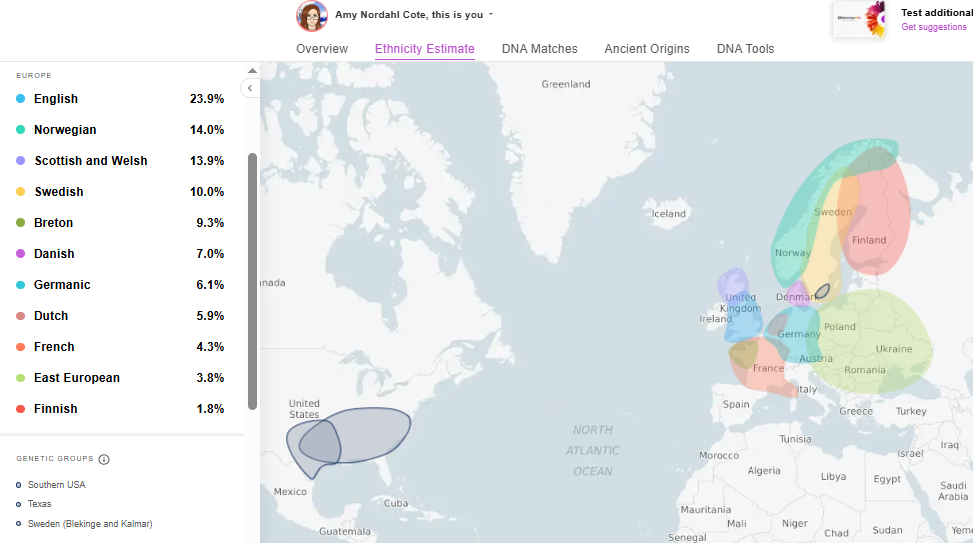Image resolution: width=973 pixels, height=543 pixels.
Task: Select Scottish and Welsh ethnicity entry
Action: point(90,161)
